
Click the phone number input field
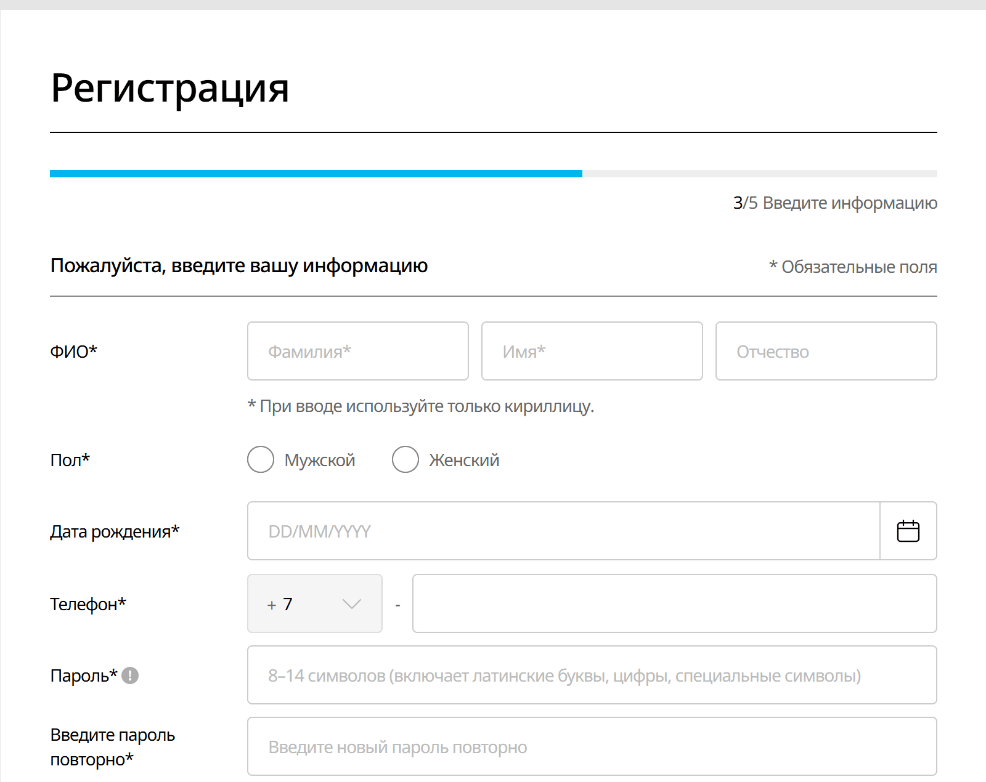(x=675, y=603)
